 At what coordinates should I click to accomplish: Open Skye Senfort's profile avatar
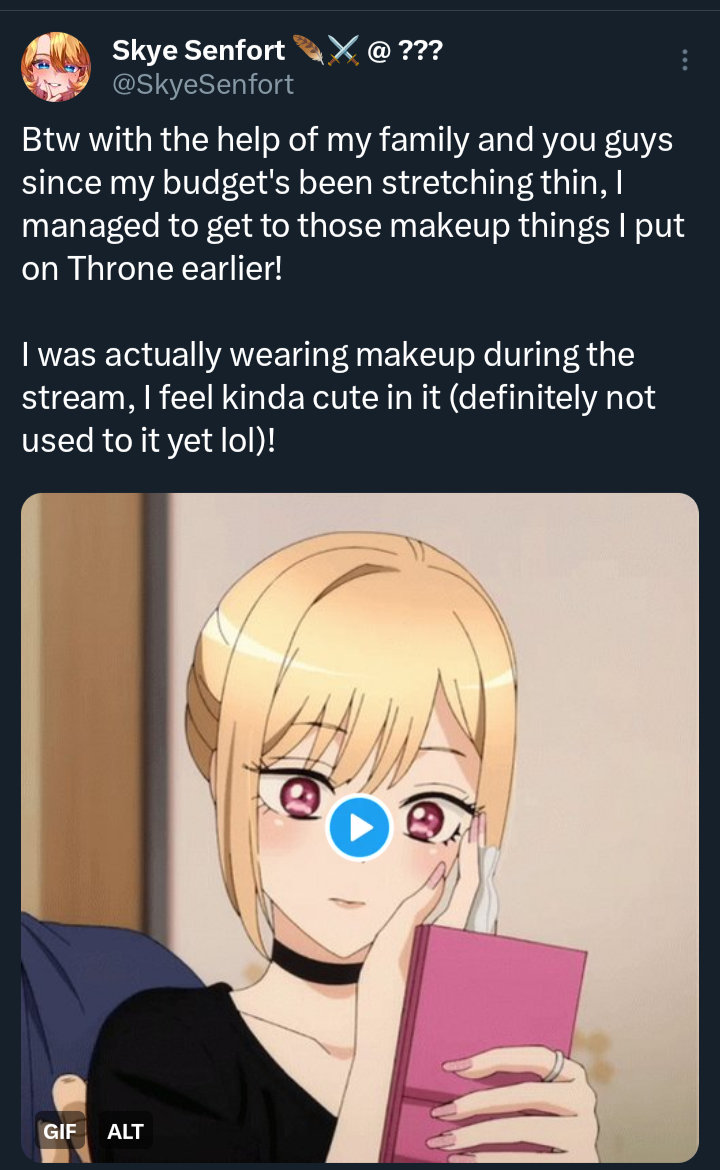pyautogui.click(x=56, y=67)
